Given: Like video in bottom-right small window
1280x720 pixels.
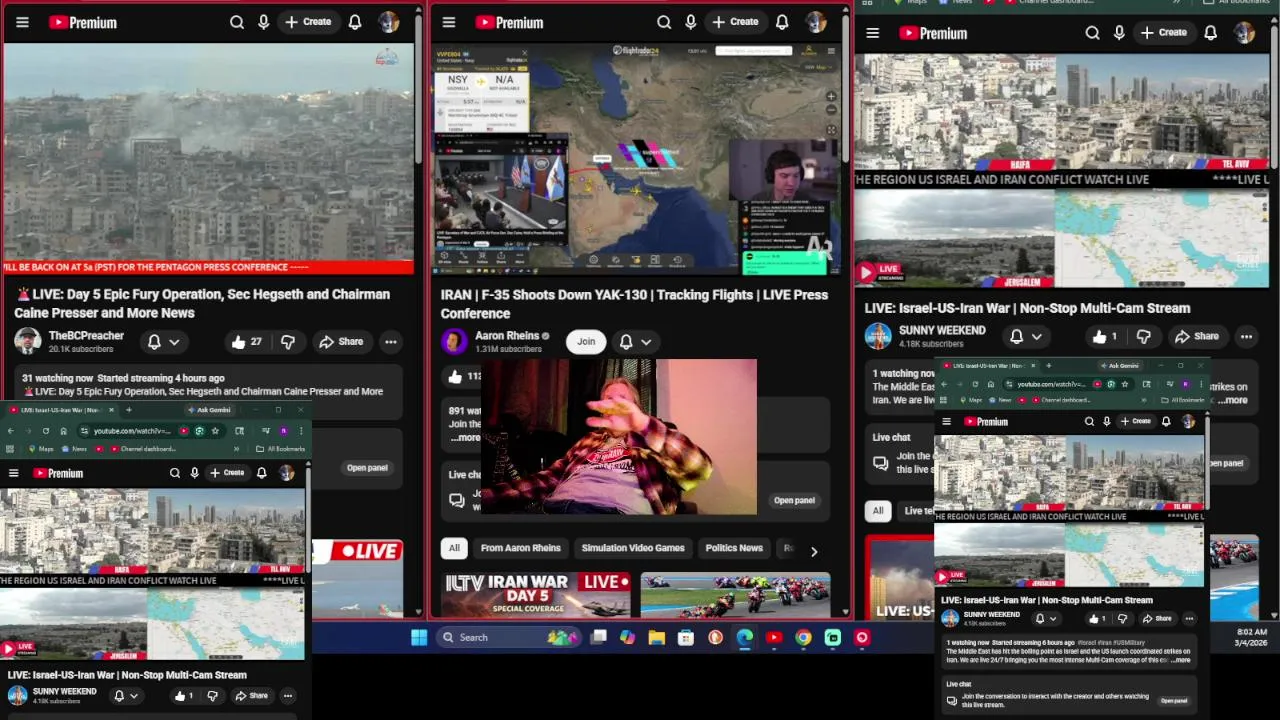Looking at the screenshot, I should tap(1096, 618).
